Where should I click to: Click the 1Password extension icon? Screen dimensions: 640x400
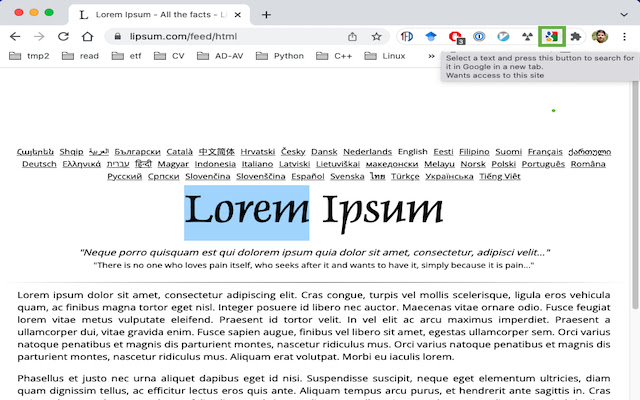480,37
